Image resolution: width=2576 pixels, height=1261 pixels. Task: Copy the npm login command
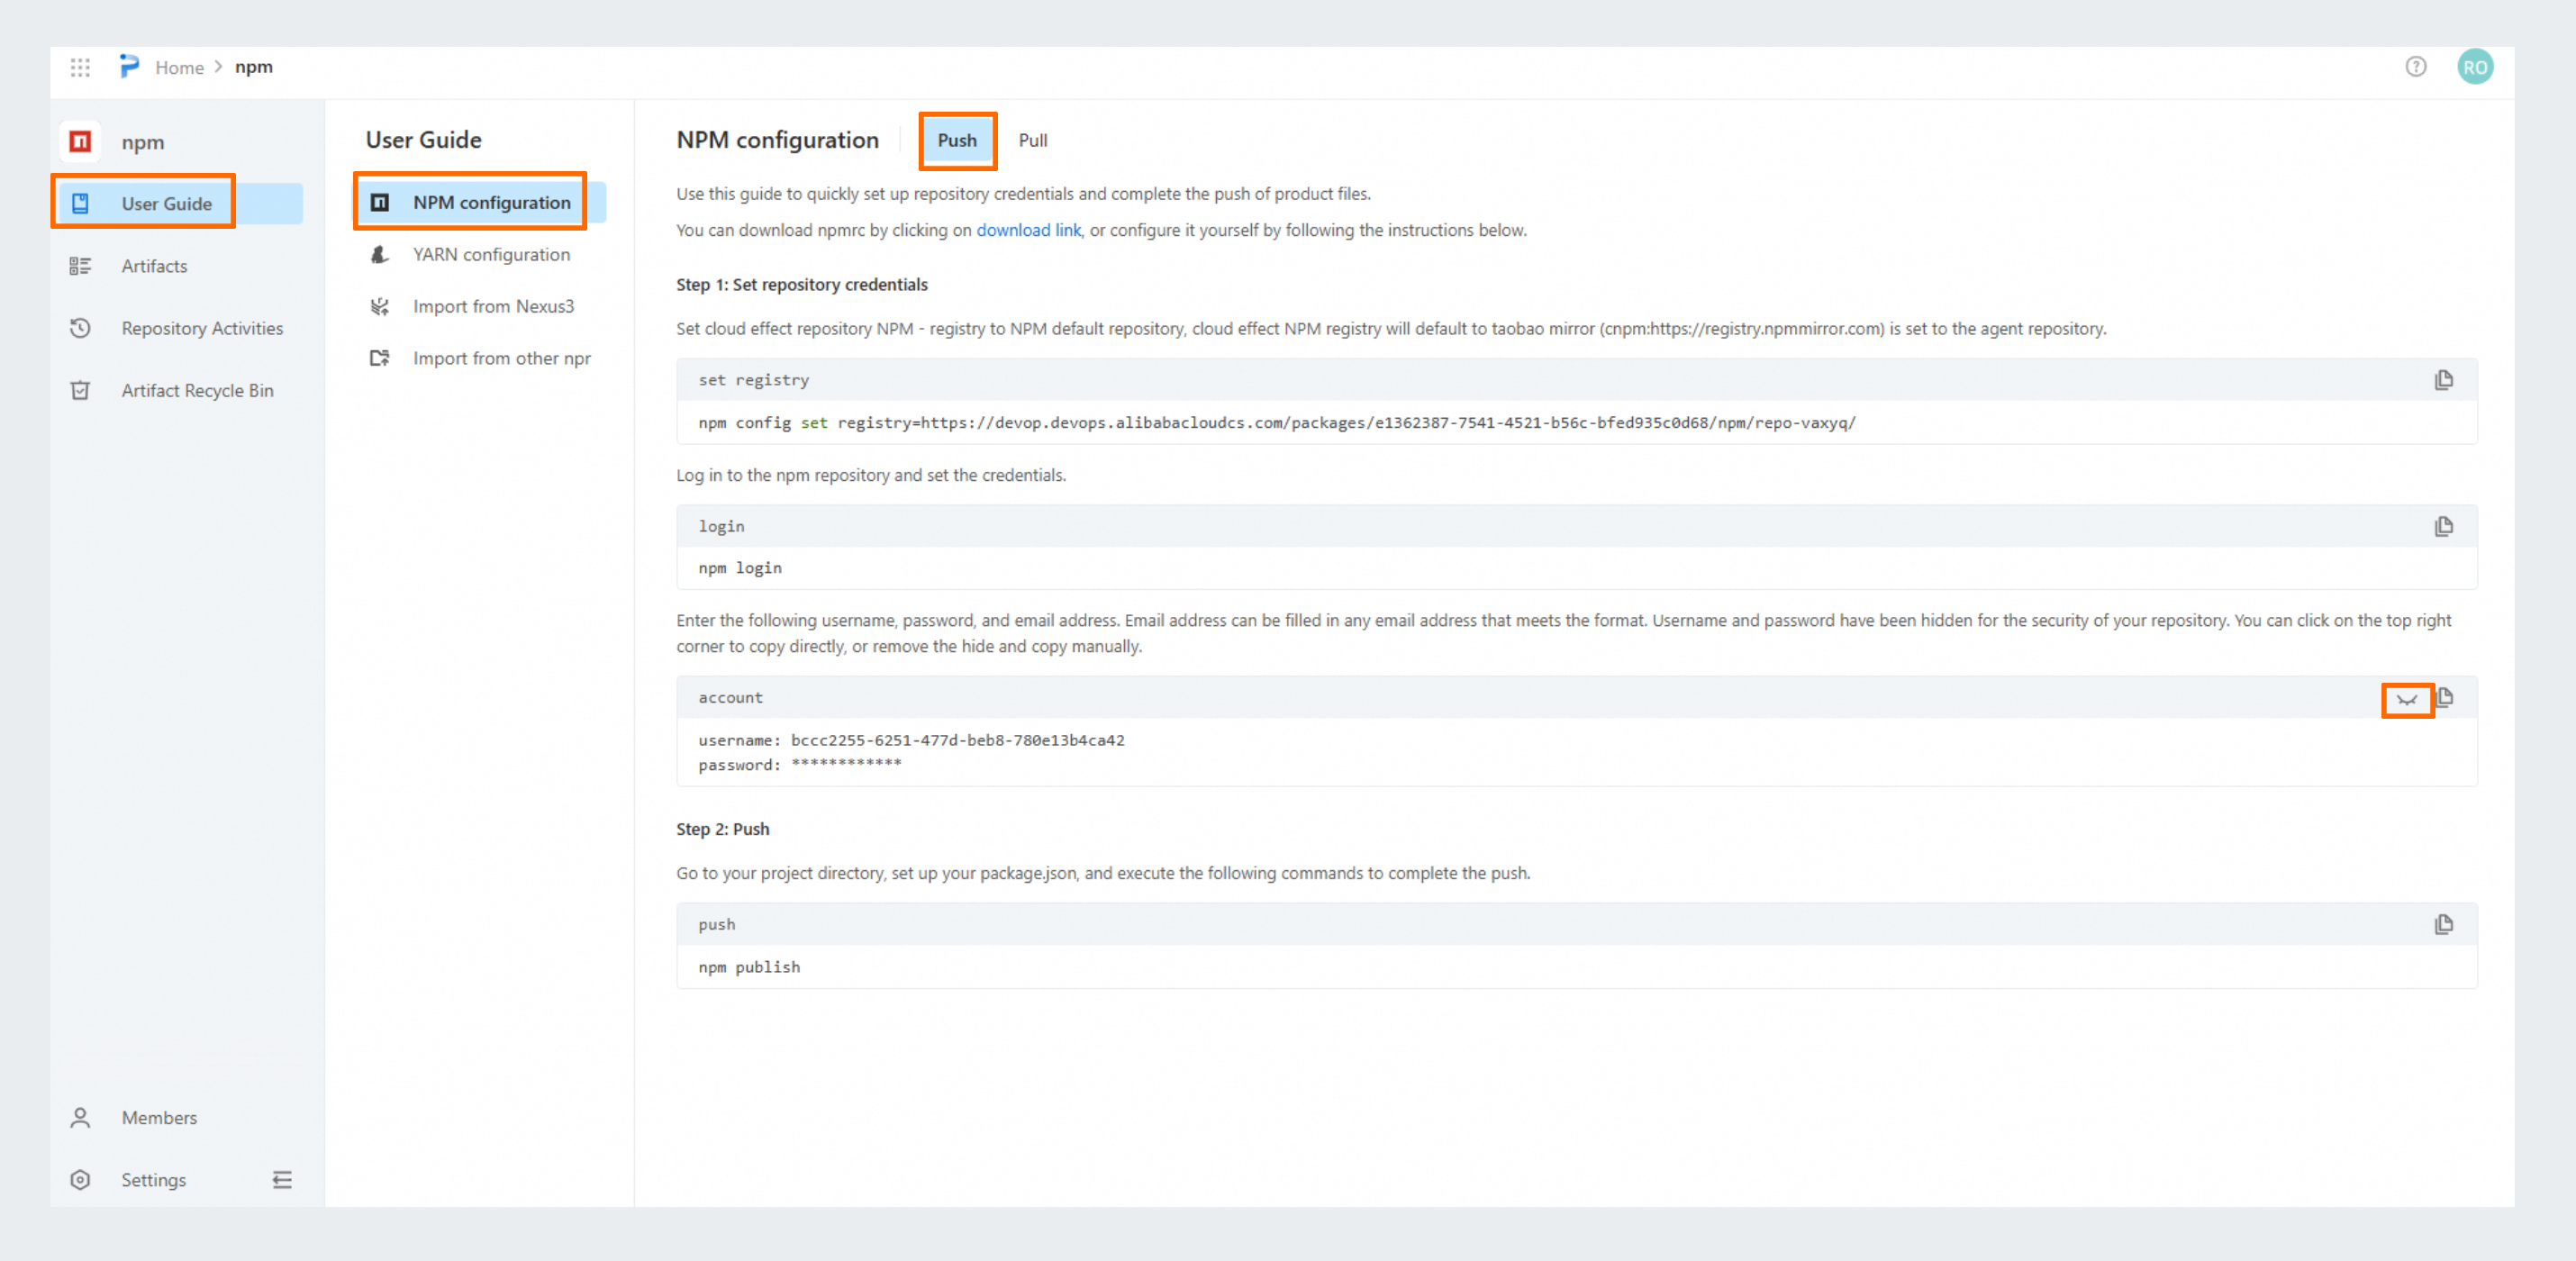point(2443,526)
